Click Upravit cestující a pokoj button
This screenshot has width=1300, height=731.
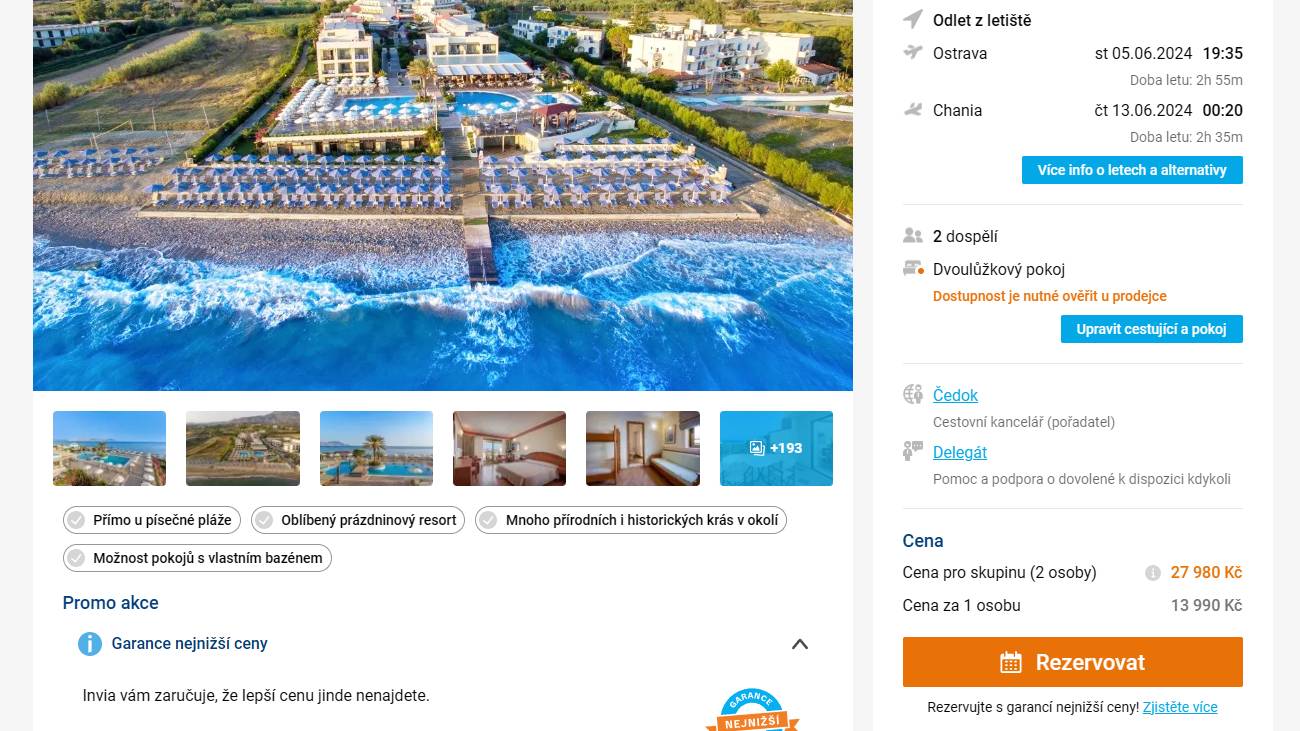click(1152, 329)
